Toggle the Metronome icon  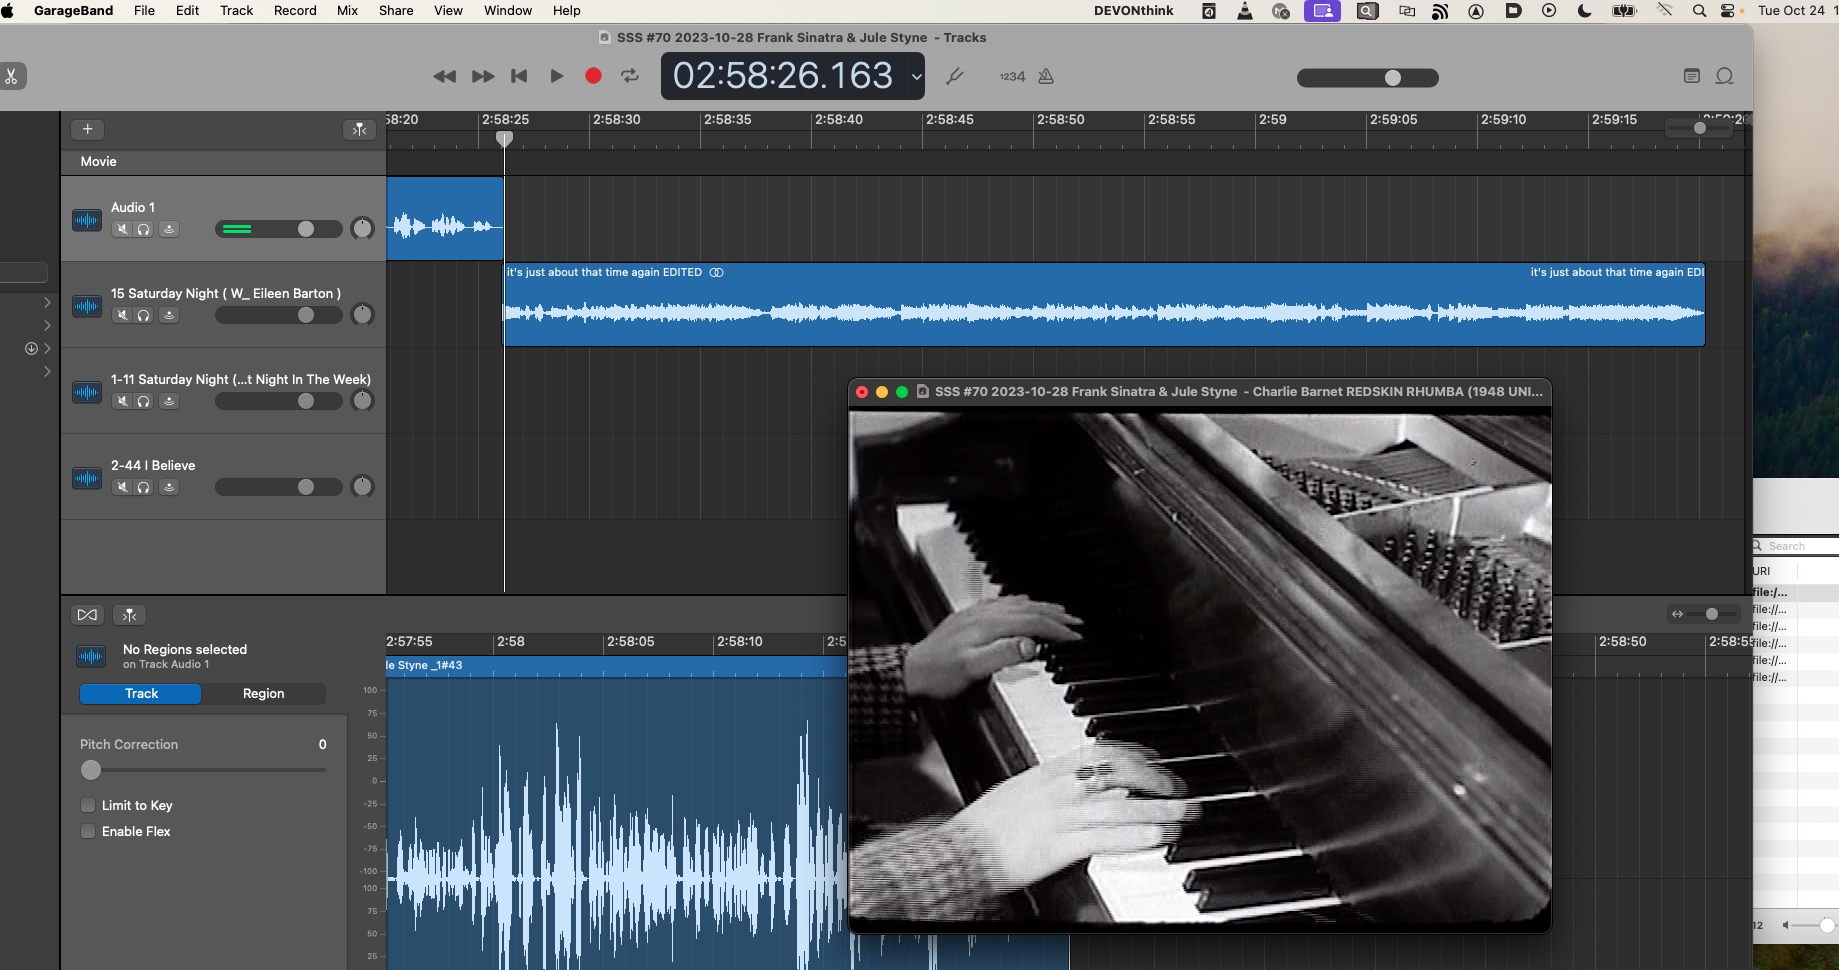click(1046, 76)
